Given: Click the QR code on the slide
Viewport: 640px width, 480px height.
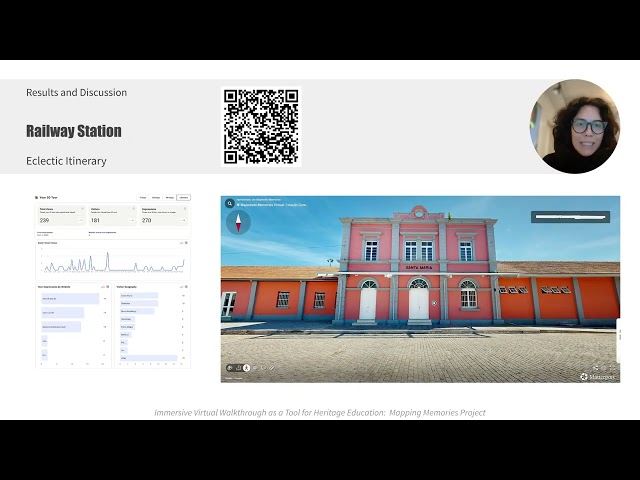Looking at the screenshot, I should coord(261,127).
